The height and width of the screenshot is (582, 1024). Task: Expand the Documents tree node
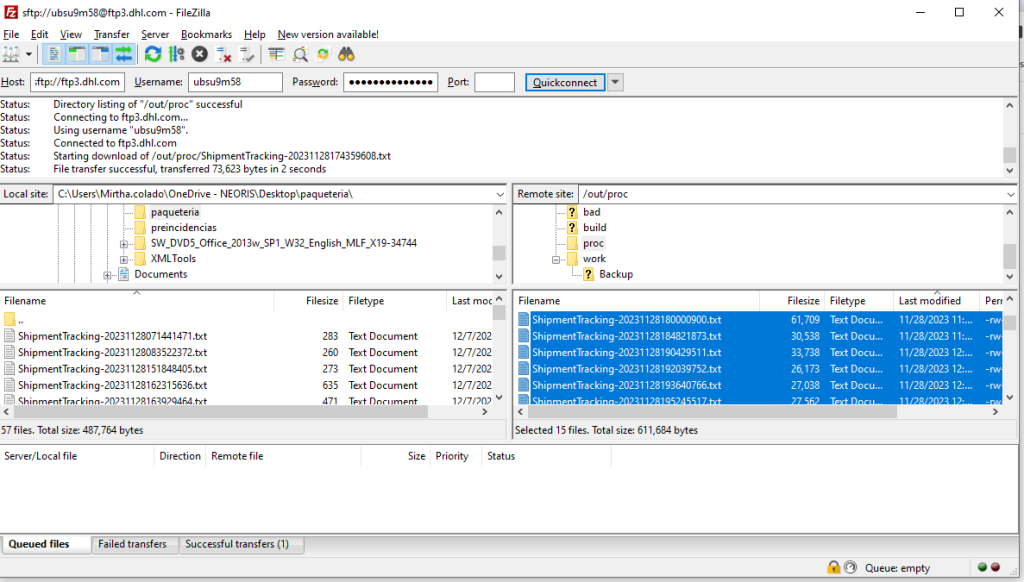107,275
